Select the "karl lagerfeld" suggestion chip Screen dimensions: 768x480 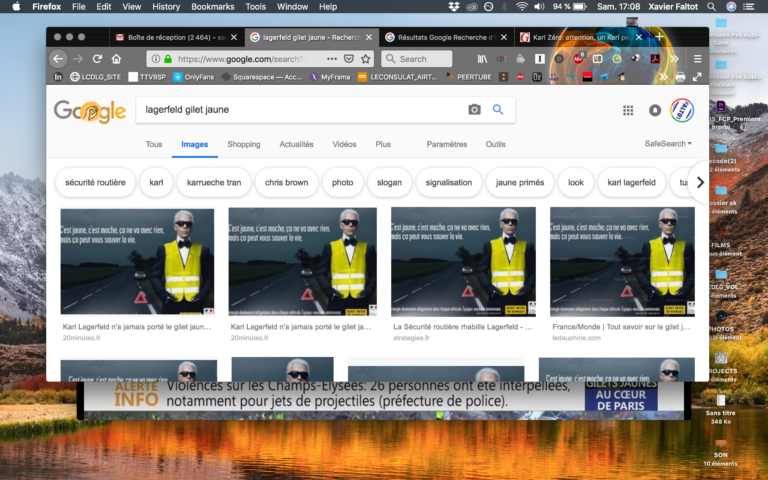point(631,182)
